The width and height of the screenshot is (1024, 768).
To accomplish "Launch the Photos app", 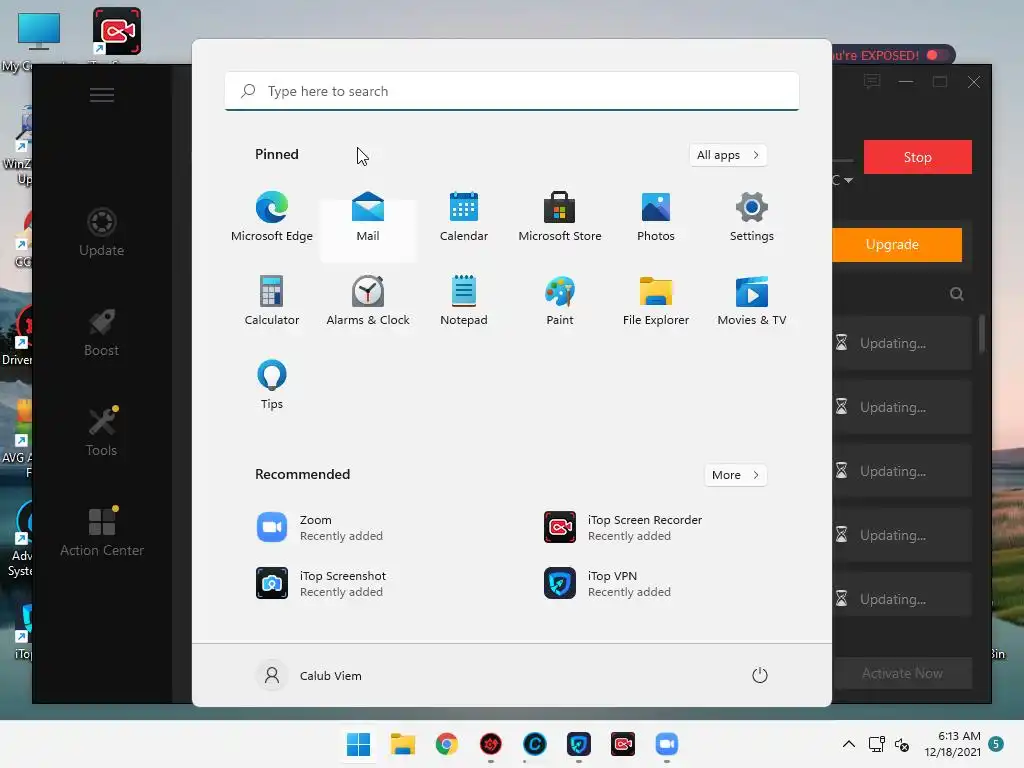I will point(656,217).
